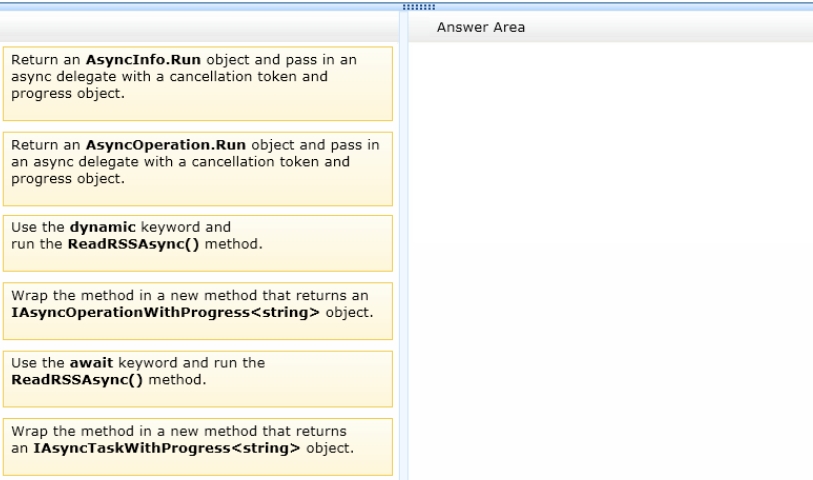Select the await keyword option box
This screenshot has height=480, width=813.
tap(198, 379)
